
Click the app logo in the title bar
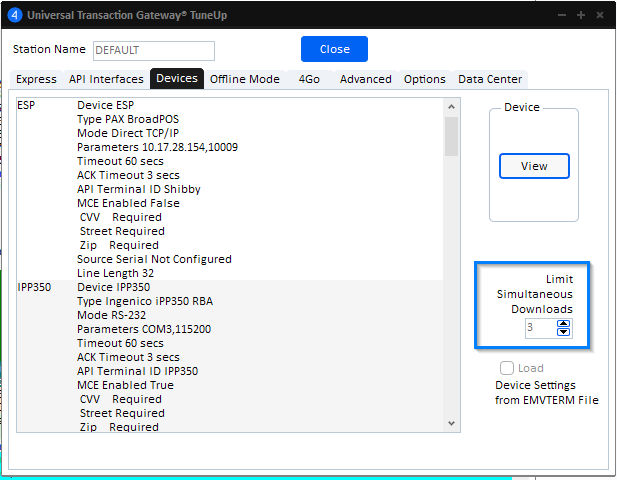14,16
